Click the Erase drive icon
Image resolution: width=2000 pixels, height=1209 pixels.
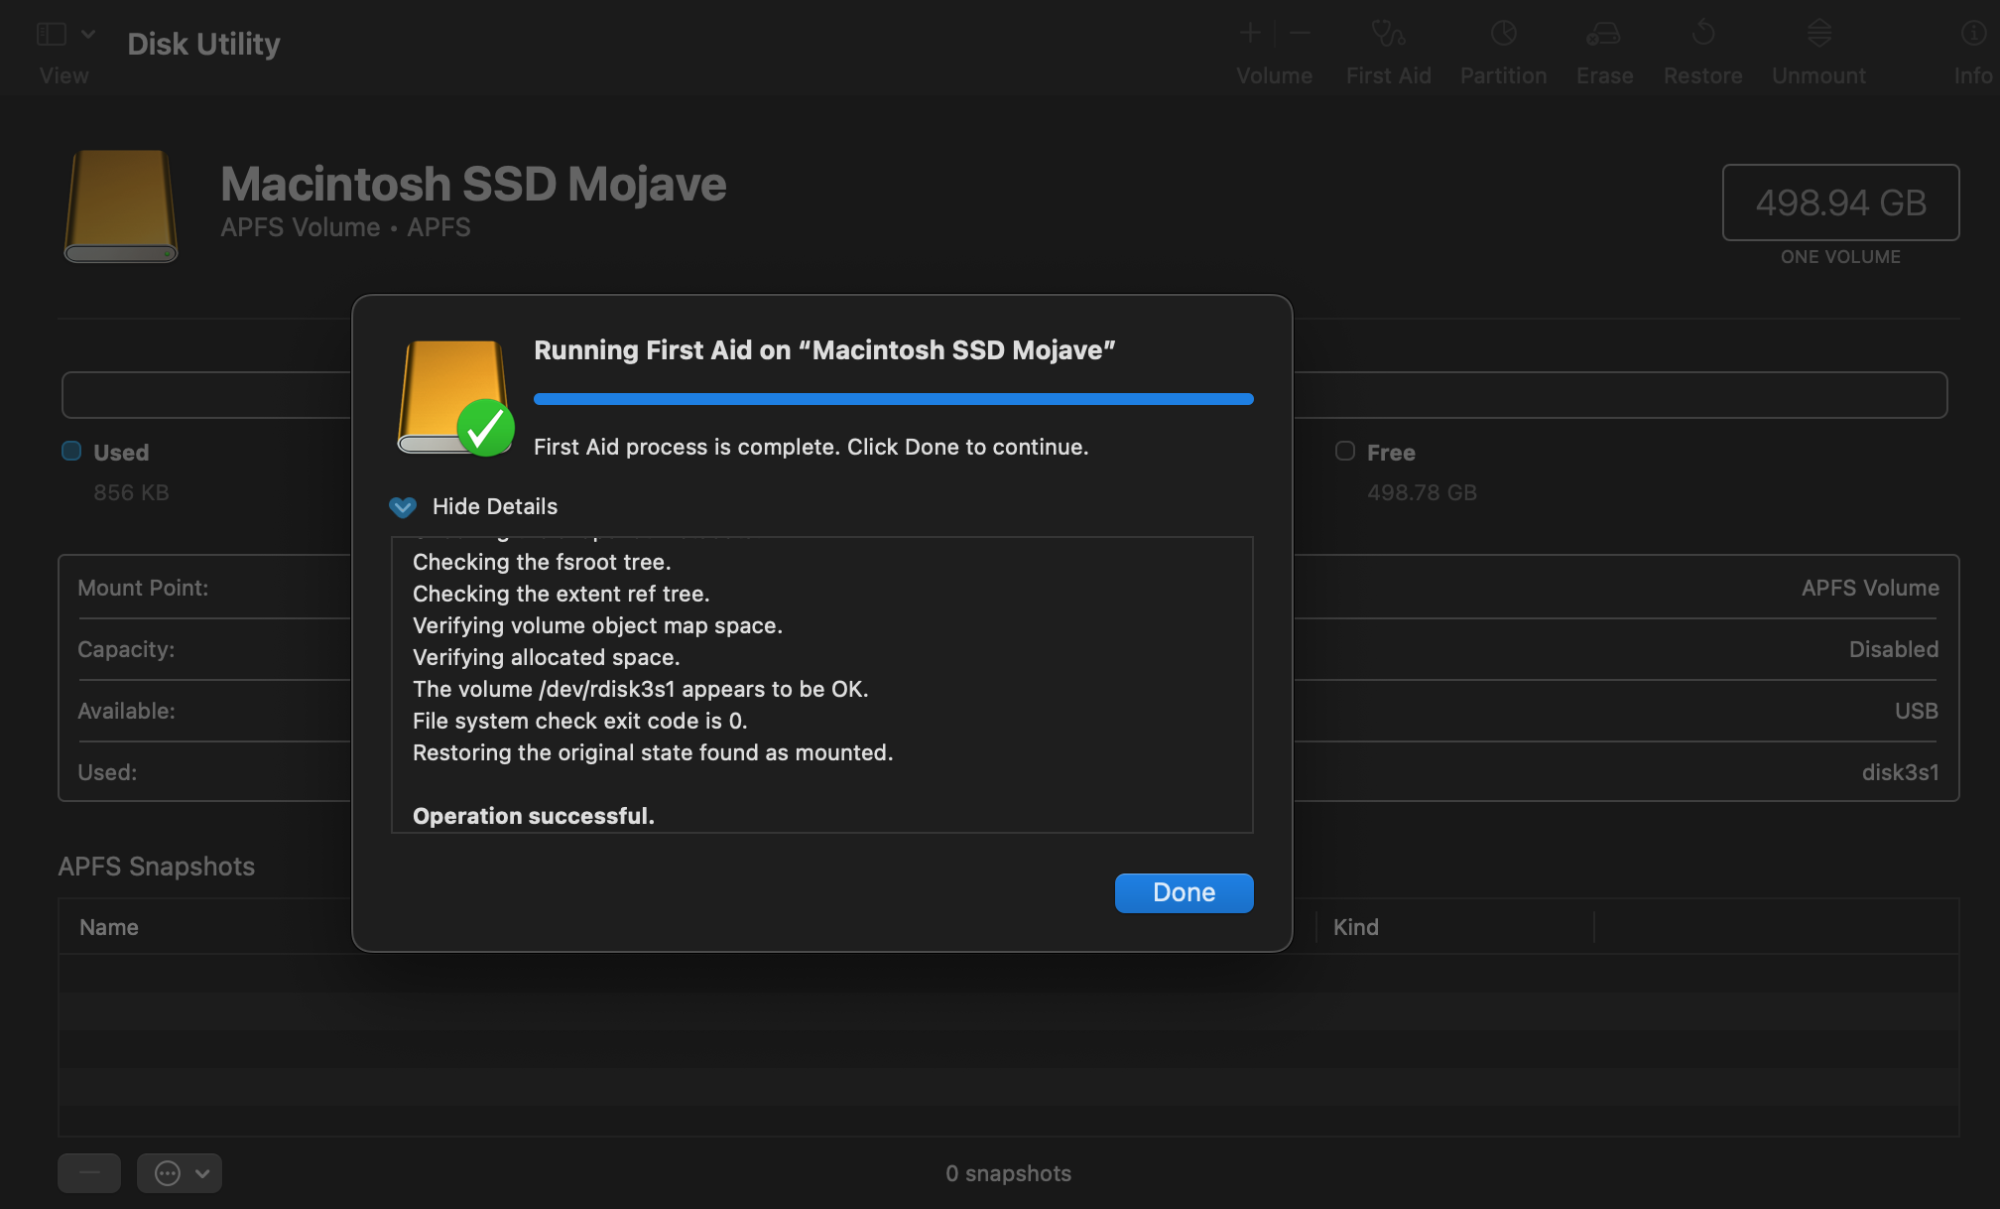pos(1603,34)
